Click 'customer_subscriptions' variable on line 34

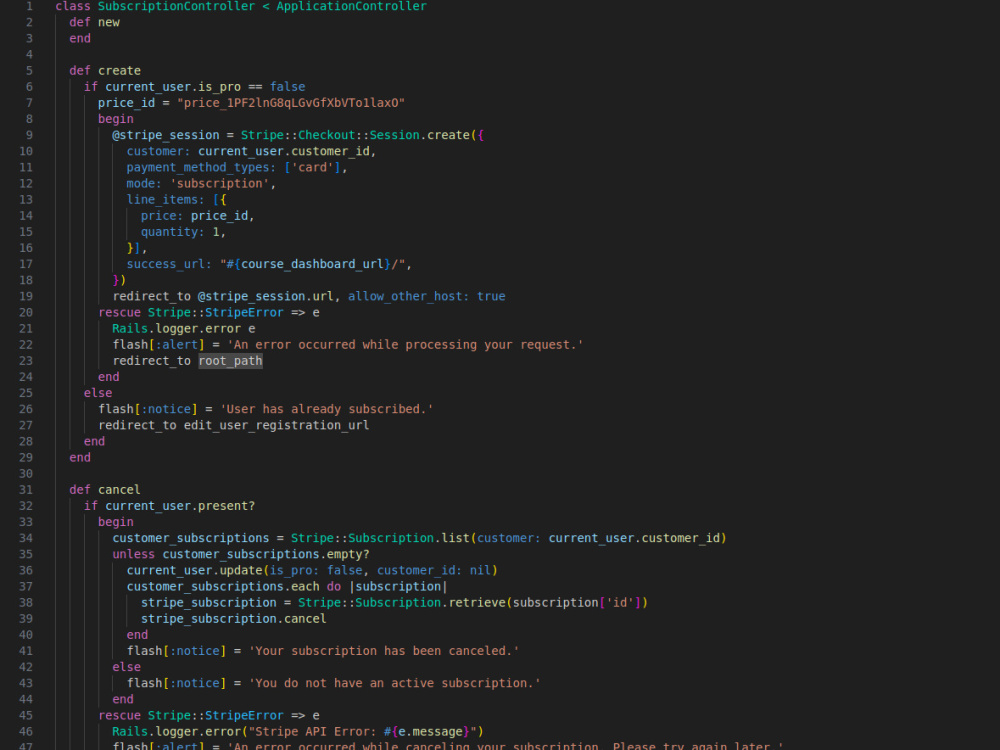191,538
